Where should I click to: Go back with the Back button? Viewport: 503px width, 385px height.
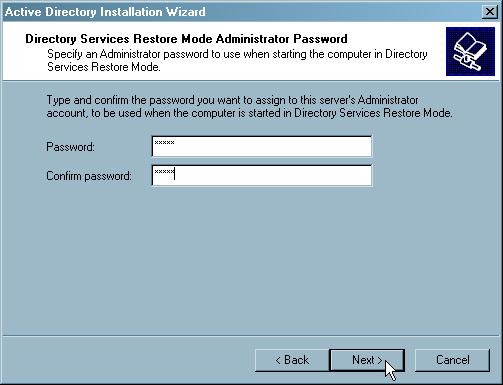[292, 360]
